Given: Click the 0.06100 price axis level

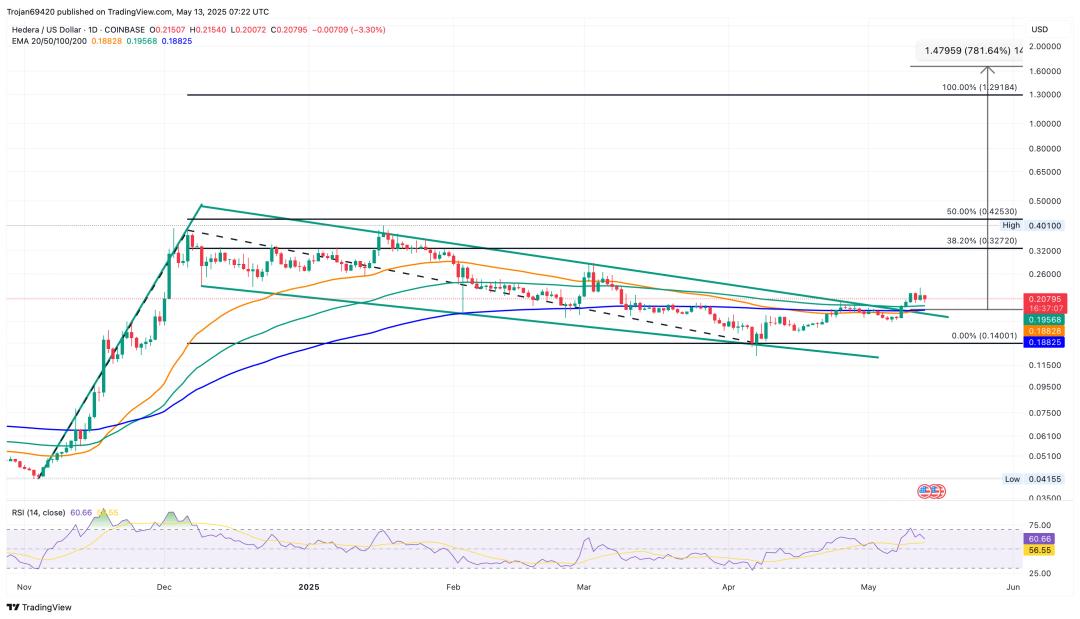Looking at the screenshot, I should tap(1045, 436).
